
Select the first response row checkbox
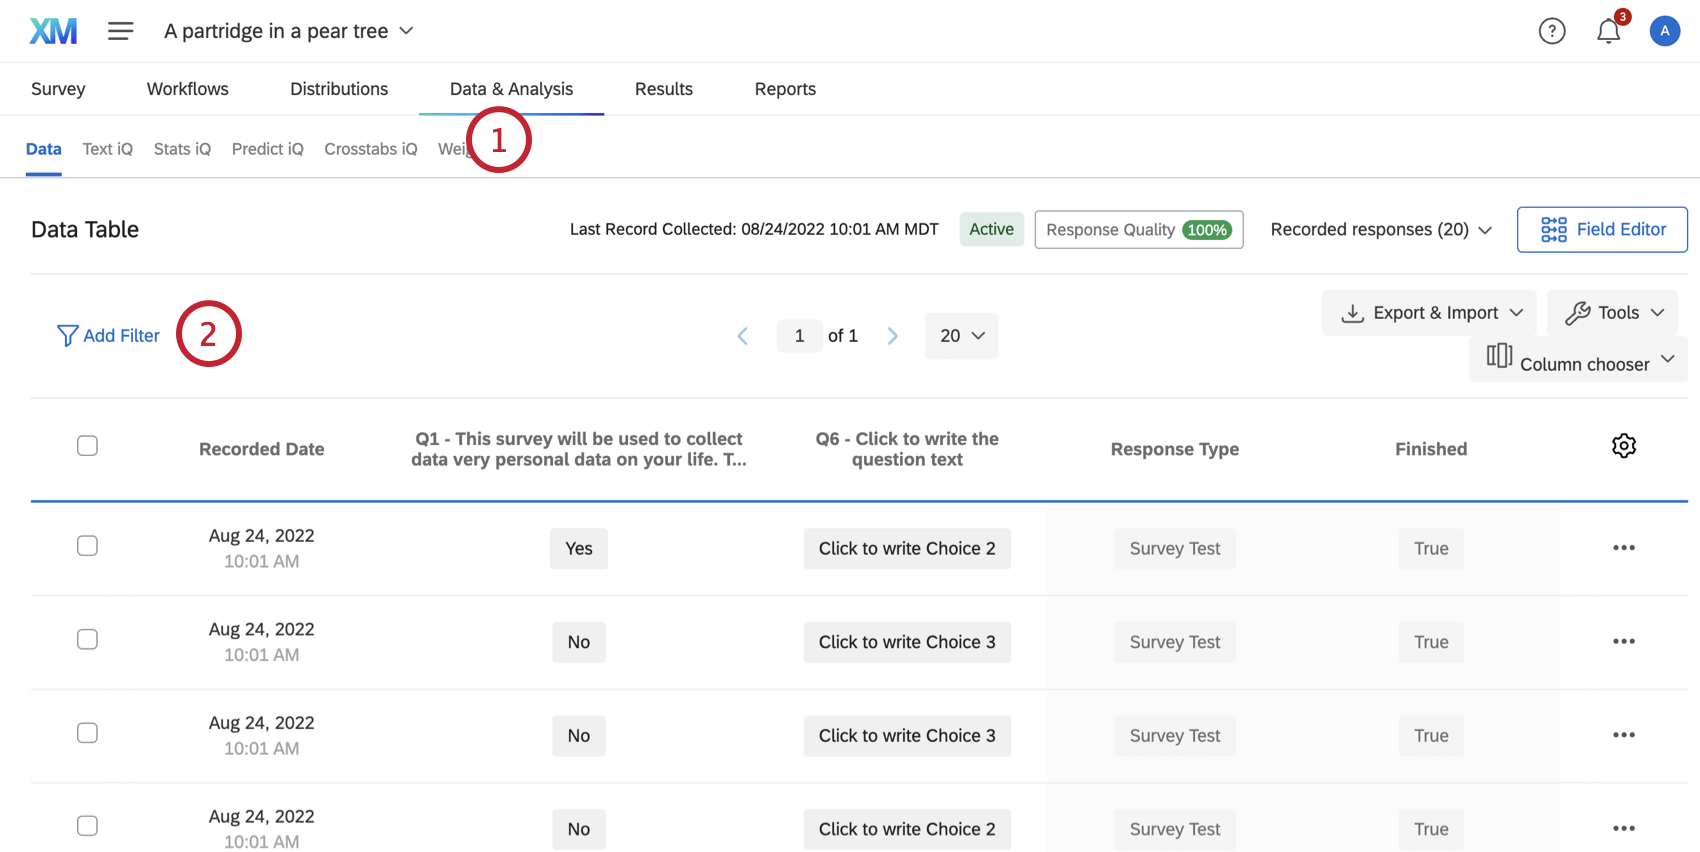(88, 546)
